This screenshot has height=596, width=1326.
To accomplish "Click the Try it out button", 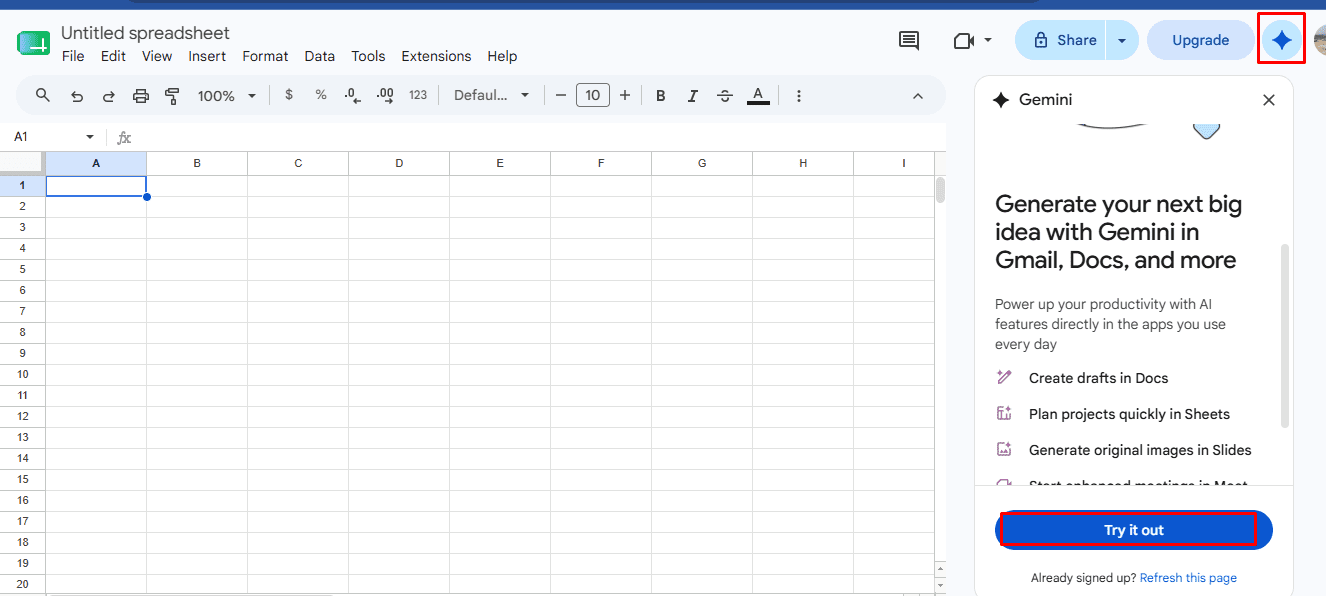I will click(1134, 530).
